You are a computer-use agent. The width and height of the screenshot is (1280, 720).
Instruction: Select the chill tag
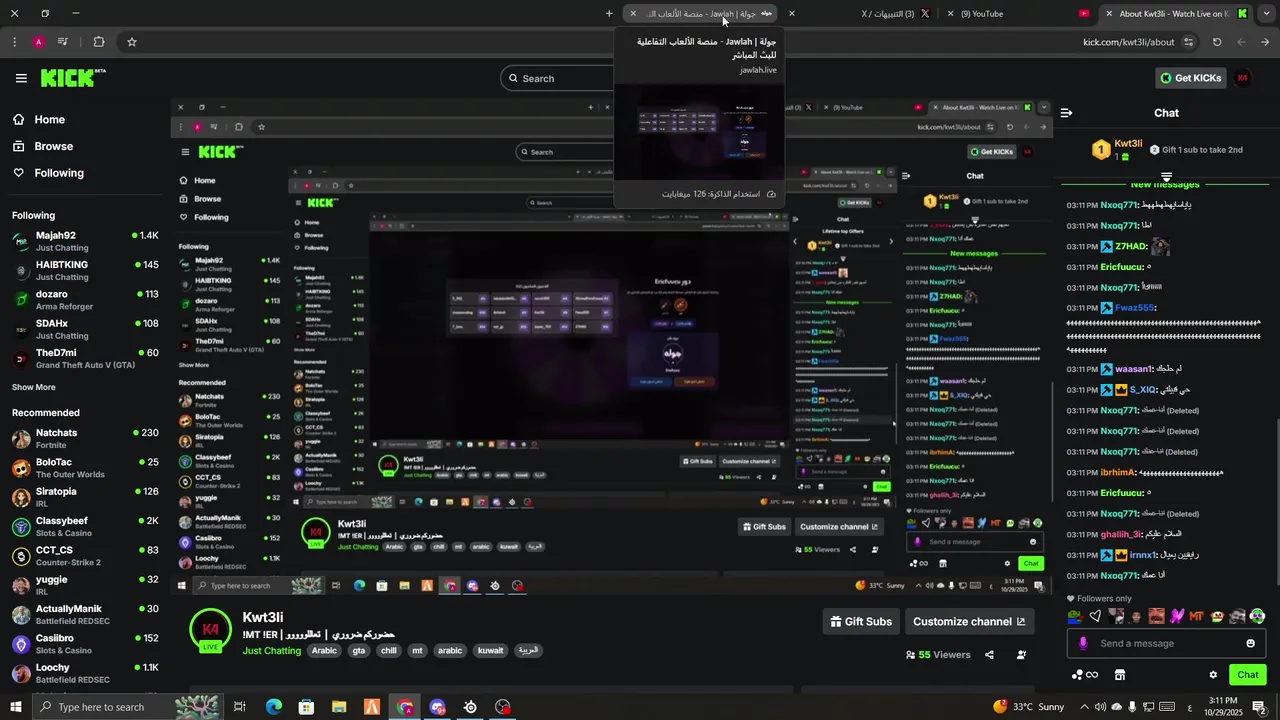389,651
